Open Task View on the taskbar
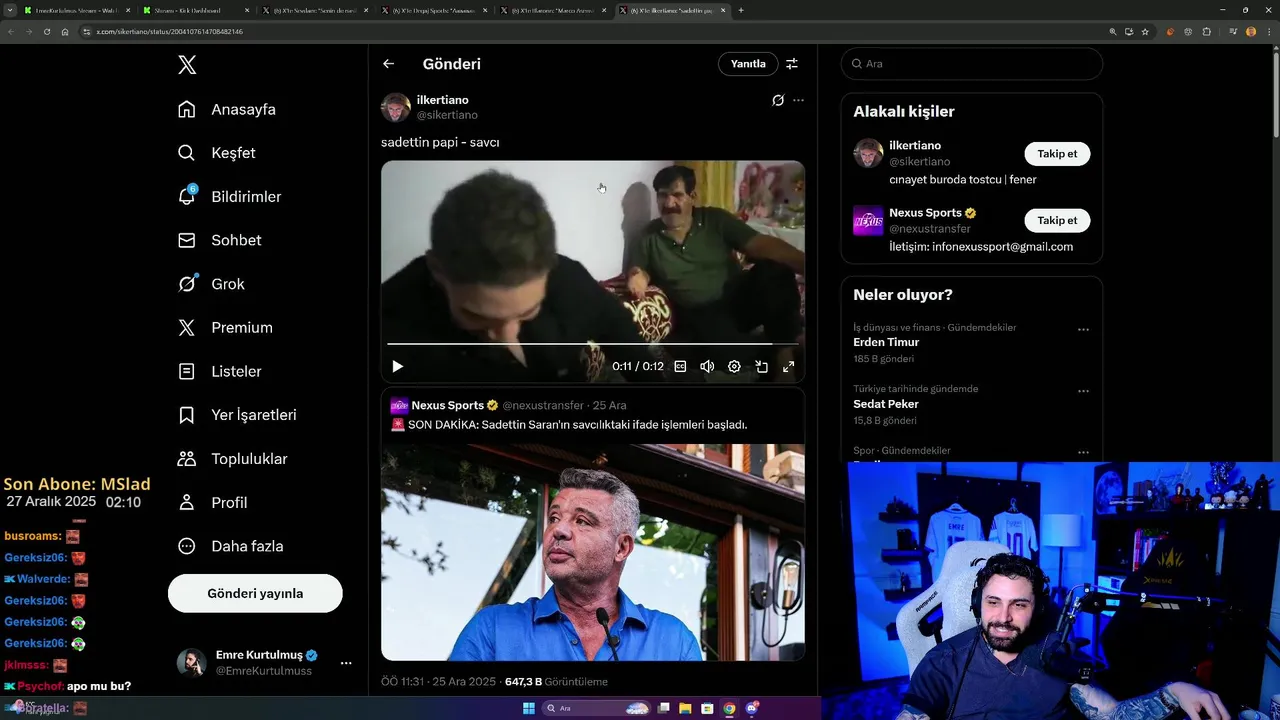This screenshot has width=1280, height=720. tap(663, 709)
